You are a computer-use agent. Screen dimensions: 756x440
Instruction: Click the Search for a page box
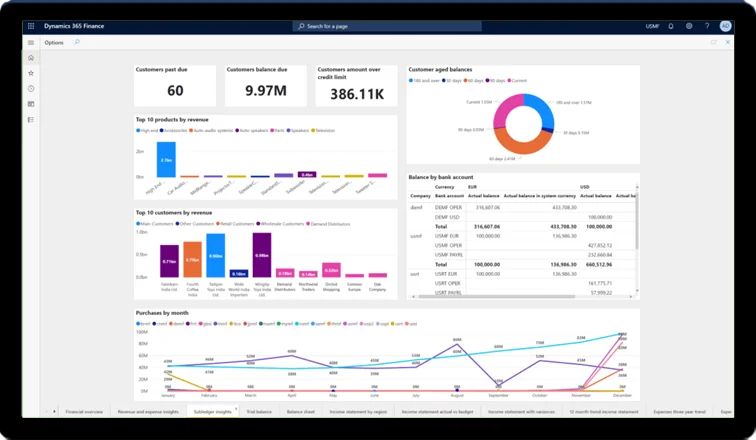click(375, 26)
